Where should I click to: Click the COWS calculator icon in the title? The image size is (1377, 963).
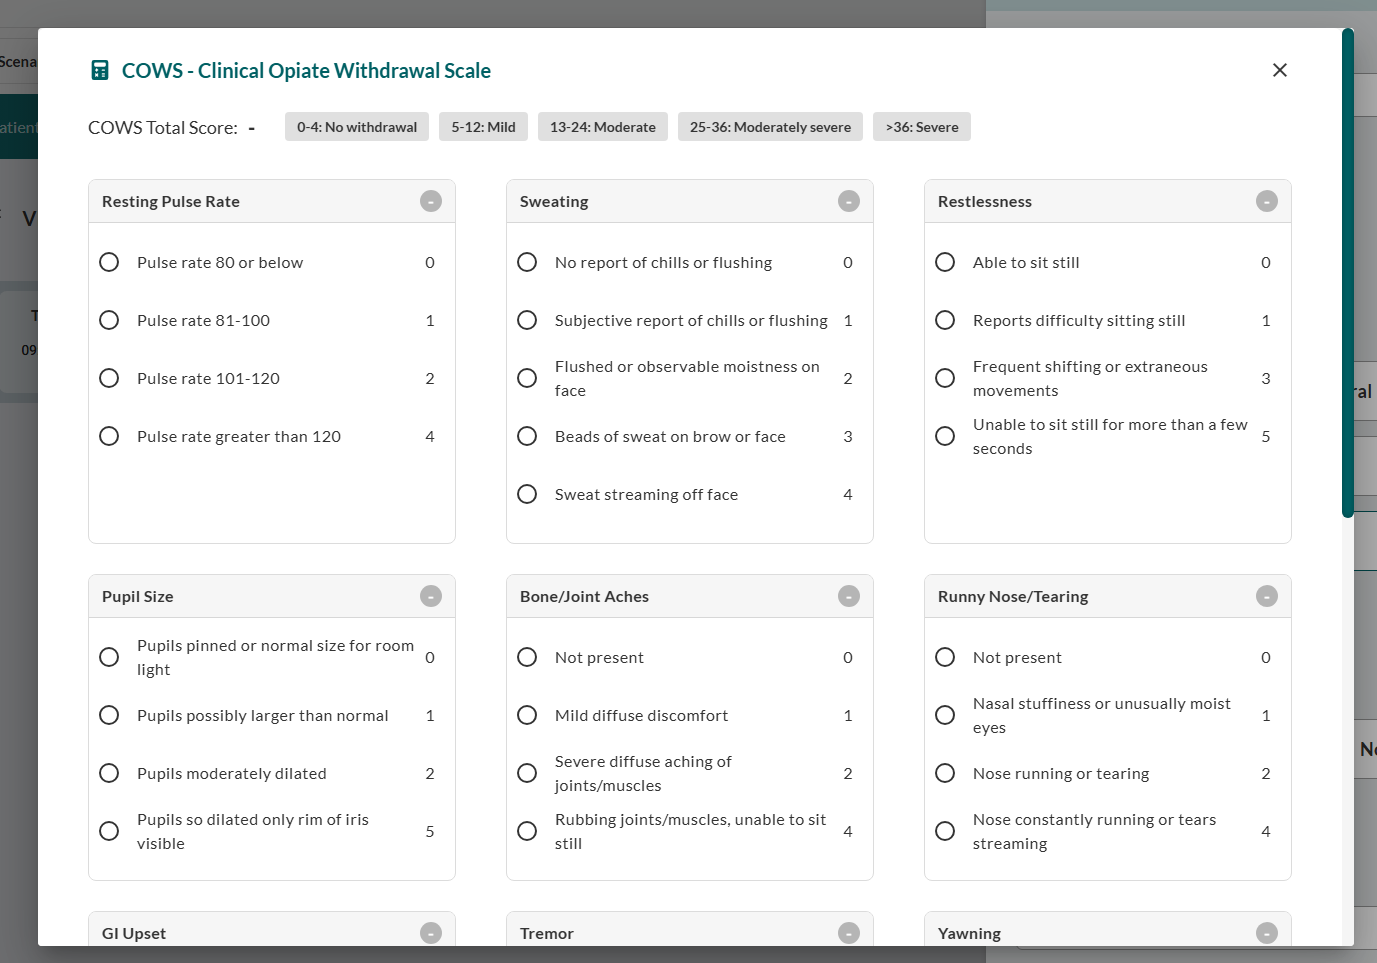(x=100, y=70)
